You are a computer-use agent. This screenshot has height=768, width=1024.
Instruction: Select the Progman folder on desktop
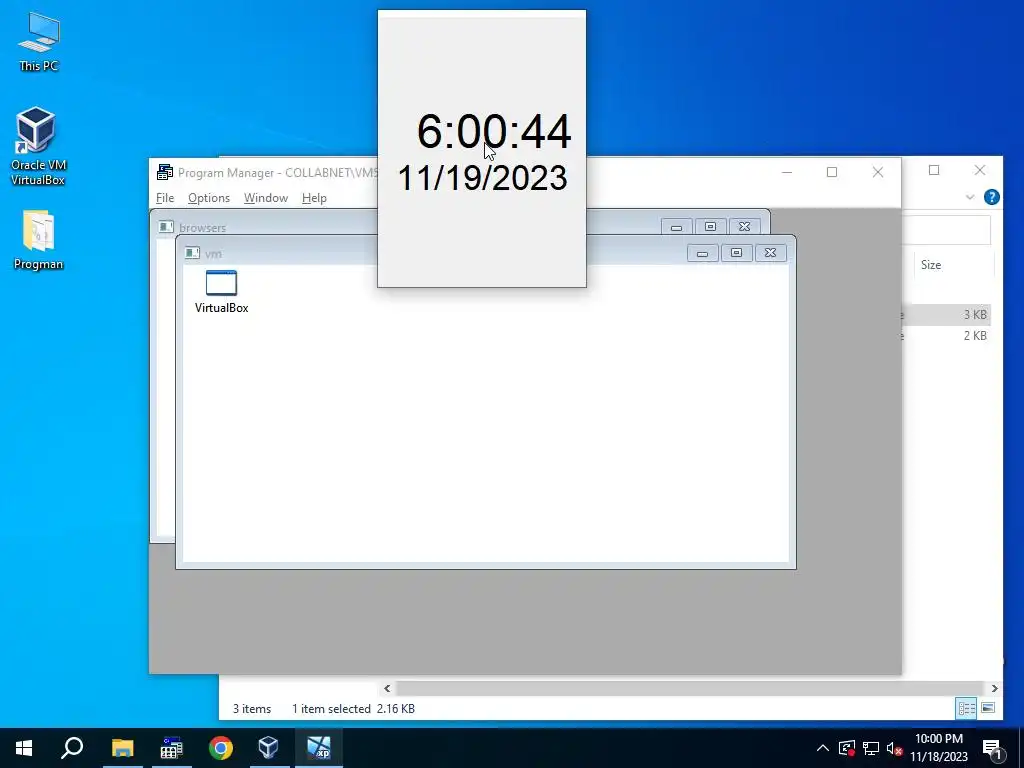[x=39, y=240]
